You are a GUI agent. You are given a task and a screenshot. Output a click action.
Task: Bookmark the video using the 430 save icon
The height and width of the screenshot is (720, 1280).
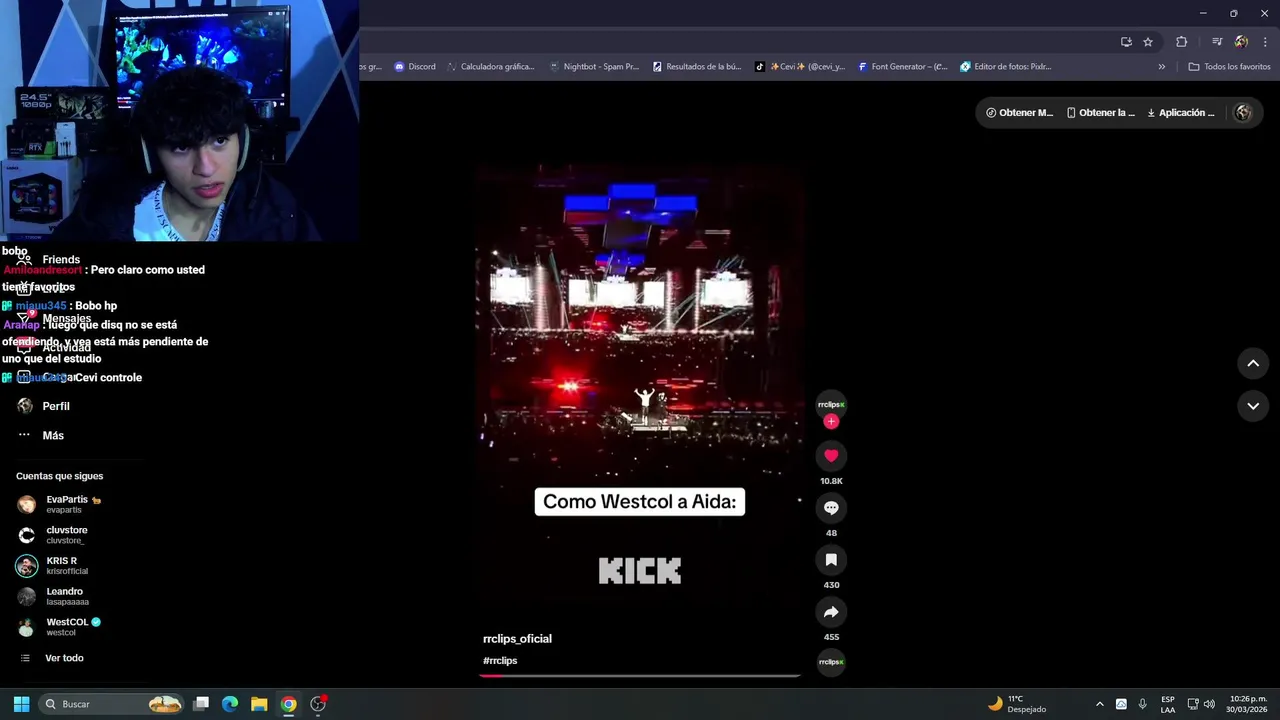pos(831,560)
